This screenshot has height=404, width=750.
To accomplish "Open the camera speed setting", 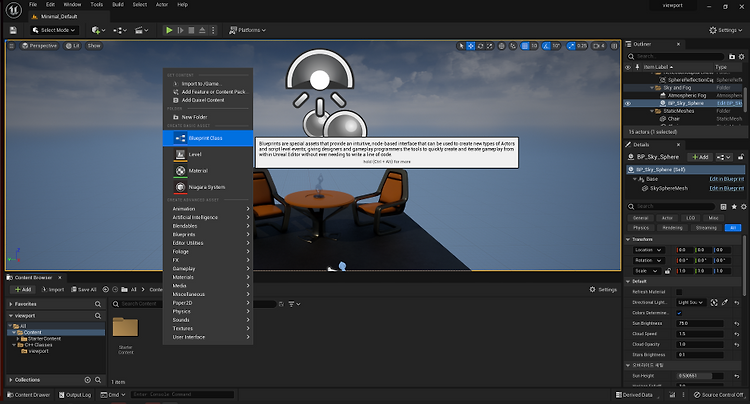I will pyautogui.click(x=599, y=46).
